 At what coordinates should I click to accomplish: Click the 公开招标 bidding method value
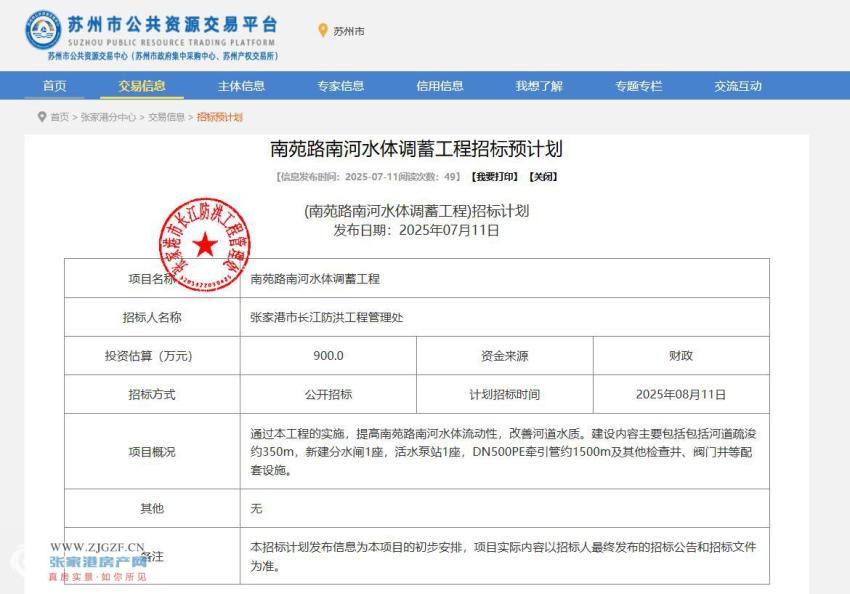click(328, 395)
